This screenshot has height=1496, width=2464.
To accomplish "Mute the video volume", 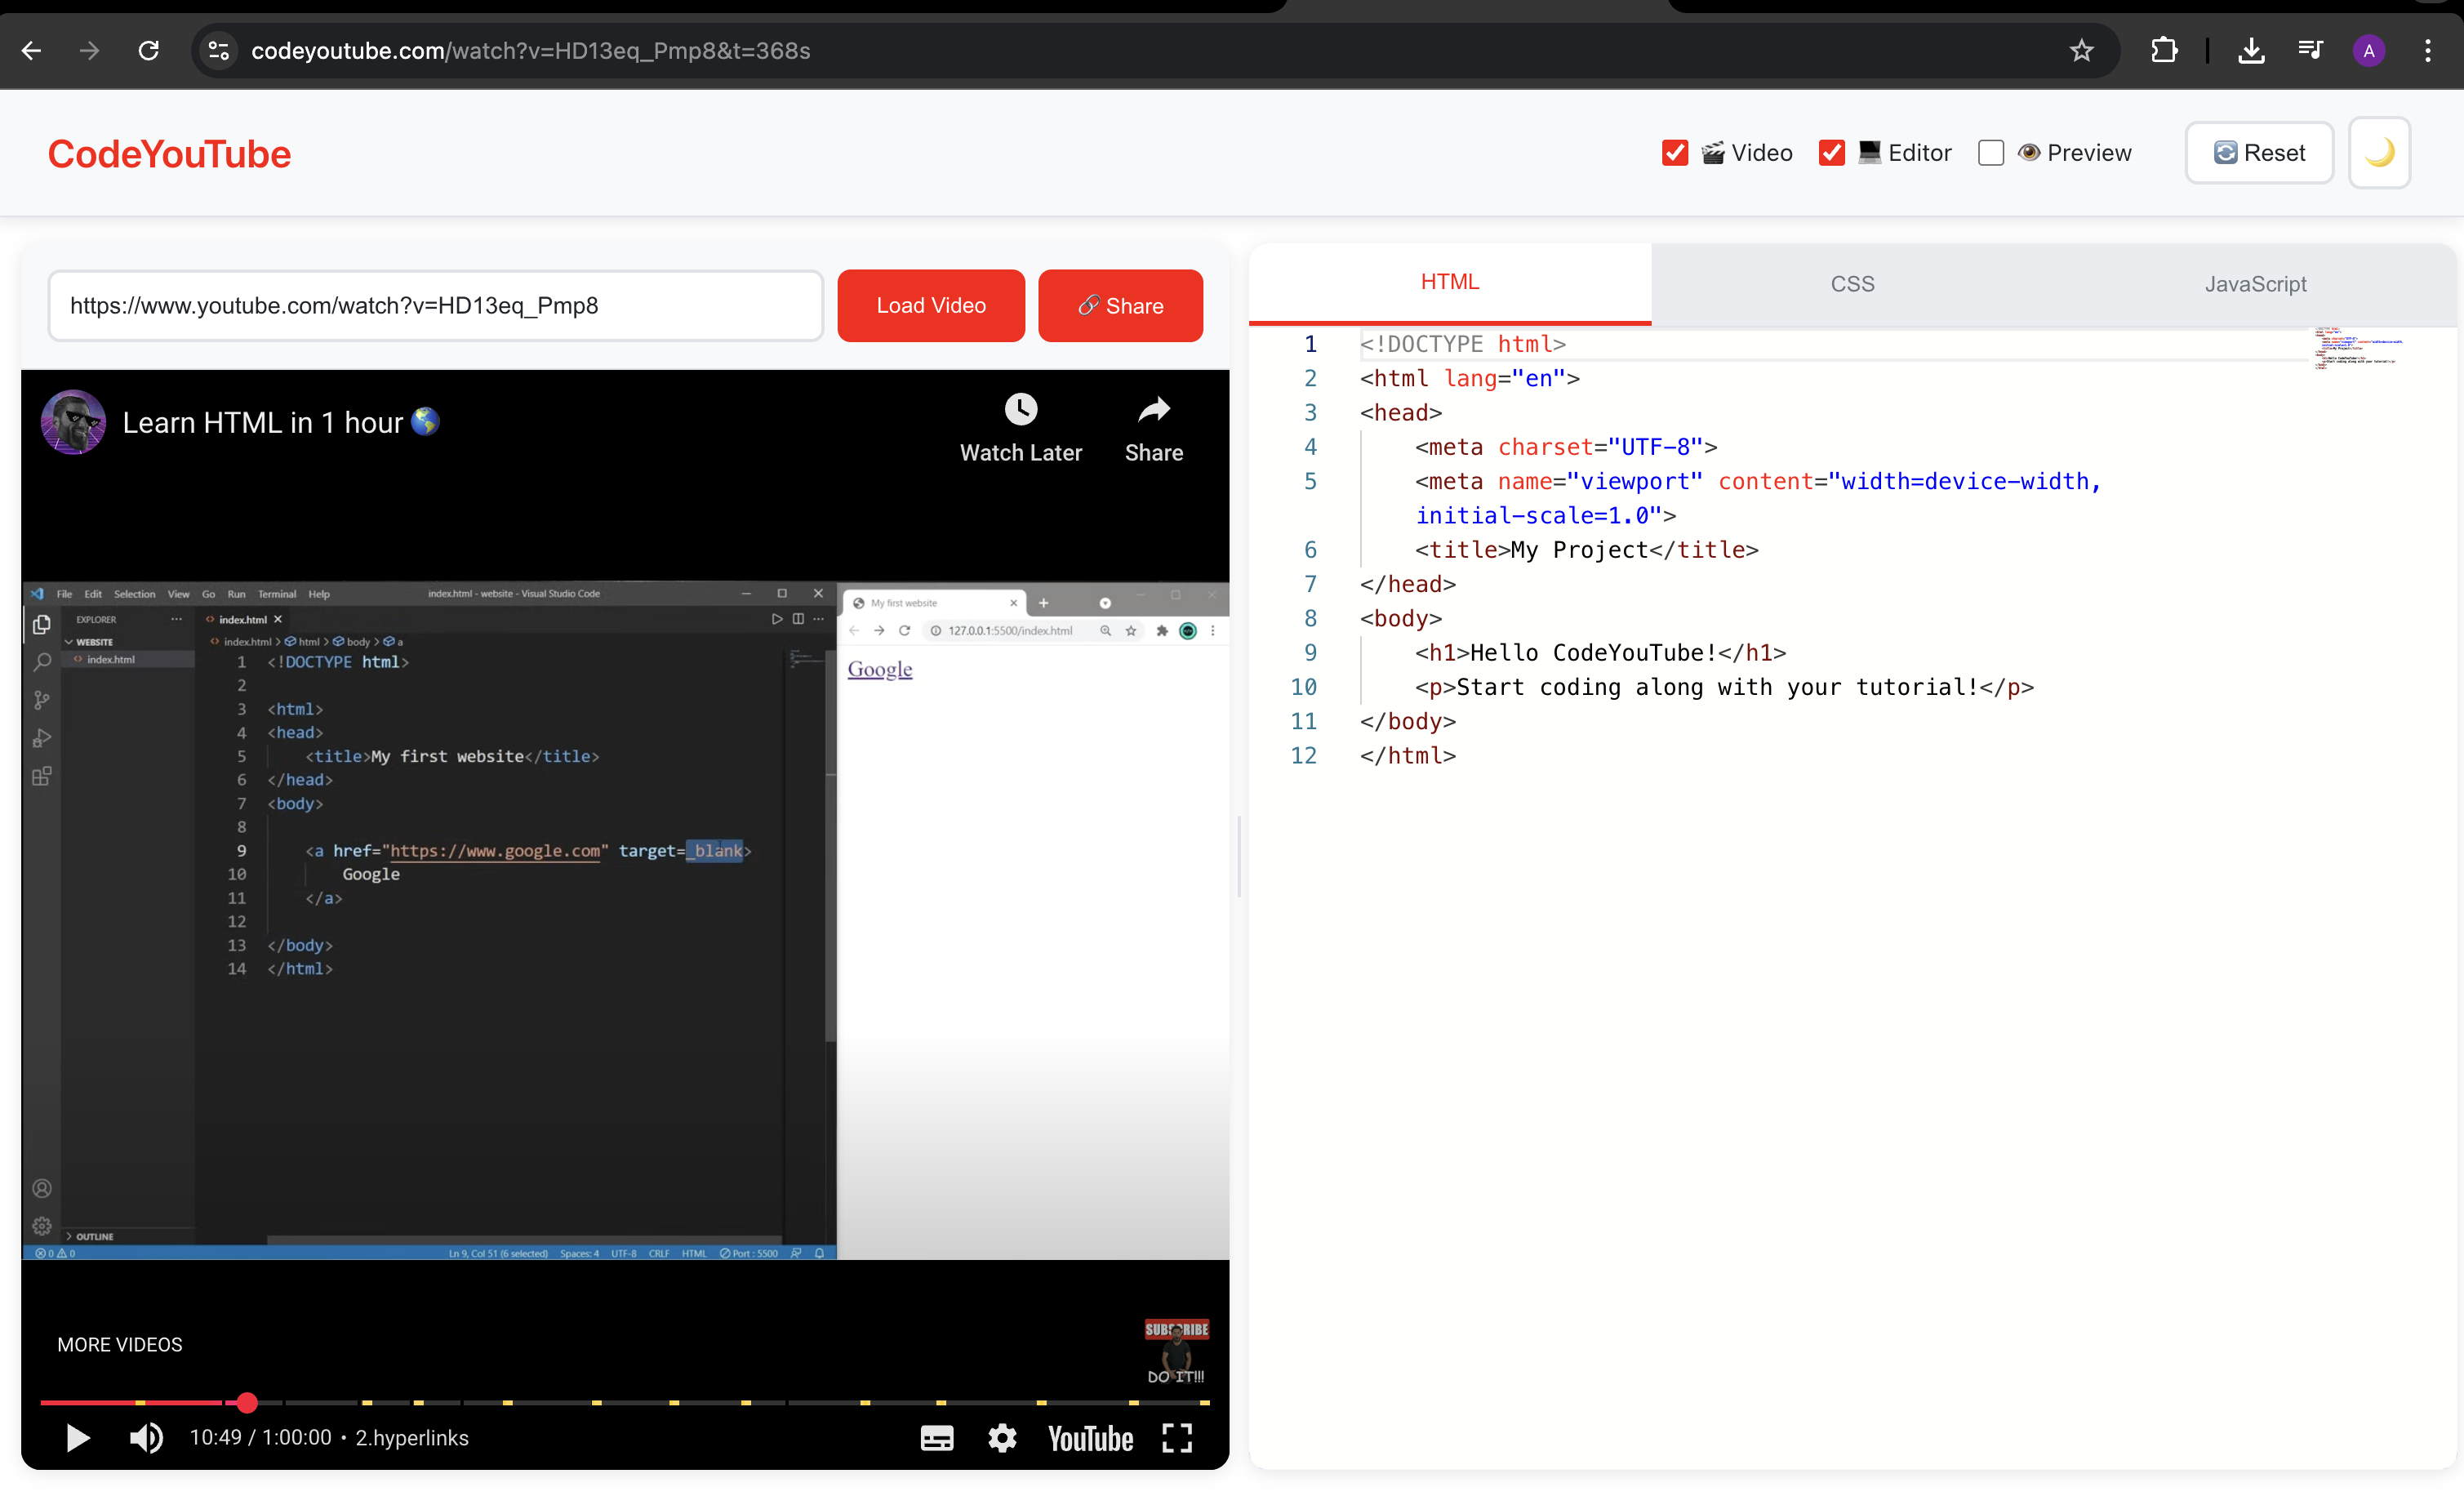I will (x=146, y=1438).
